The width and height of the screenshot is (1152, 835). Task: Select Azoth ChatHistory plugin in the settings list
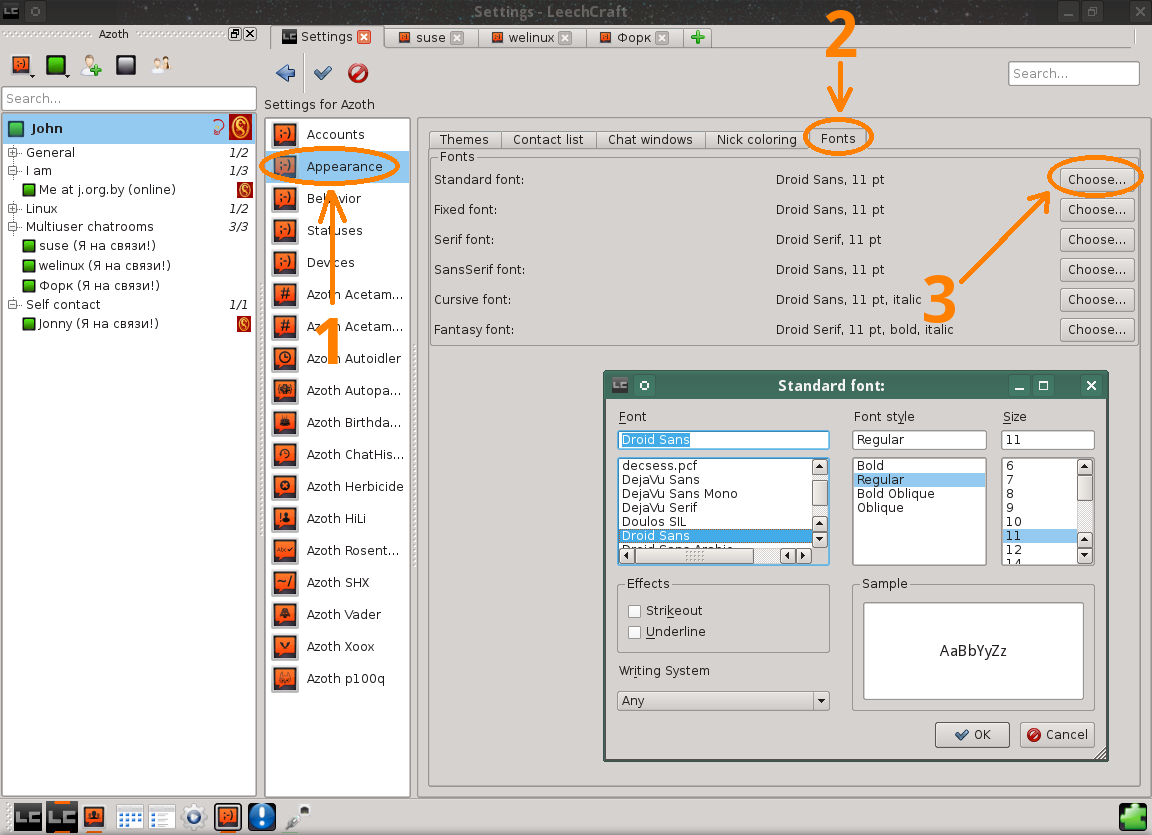337,455
